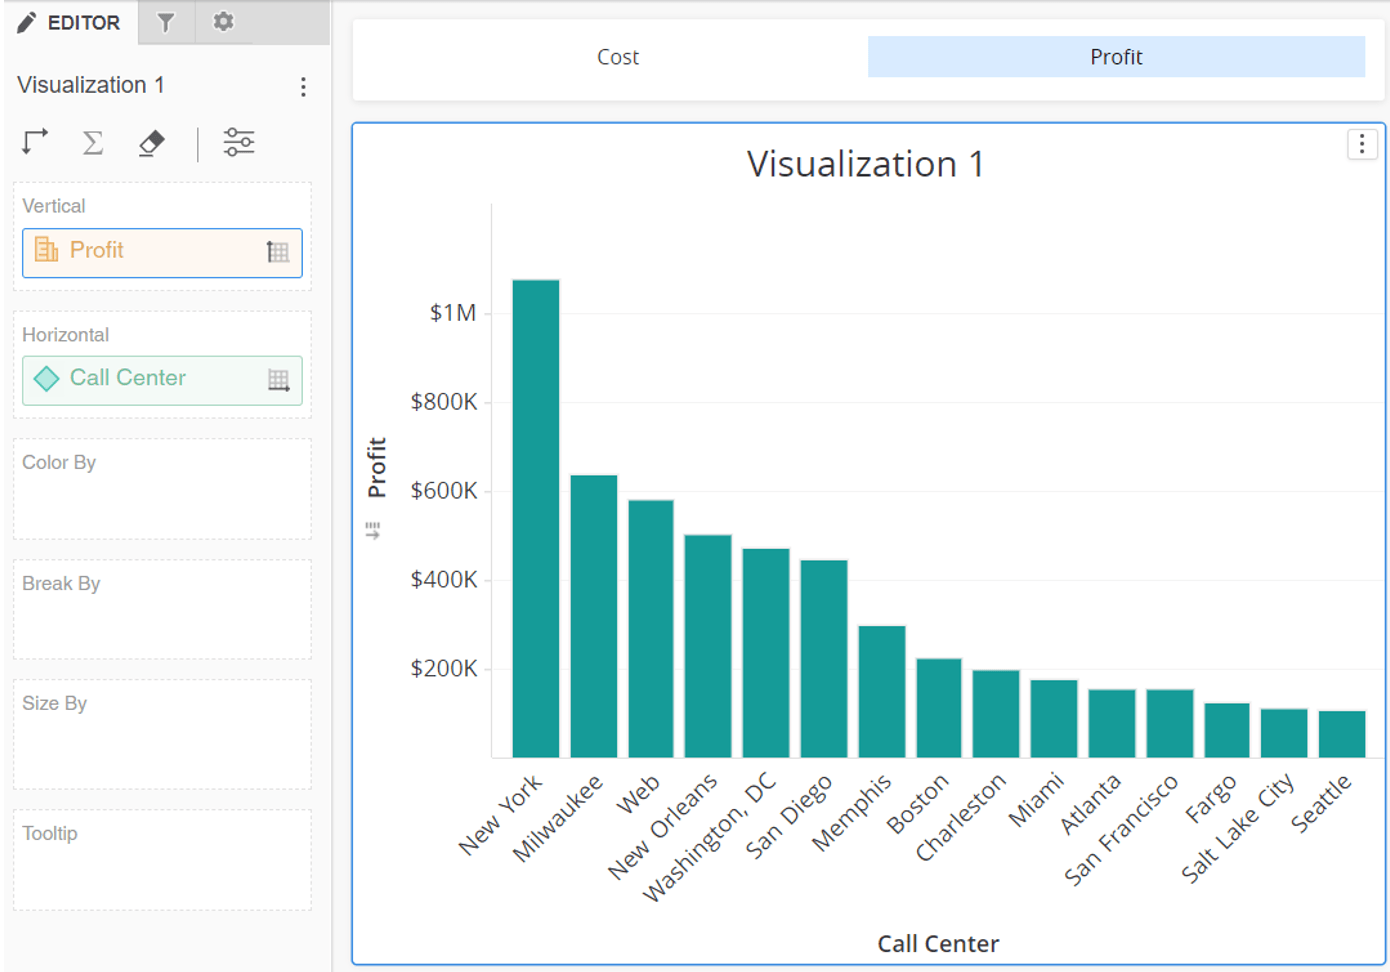Select the EDITOR panel tab
Screen dimensions: 1390x972
pyautogui.click(x=69, y=22)
